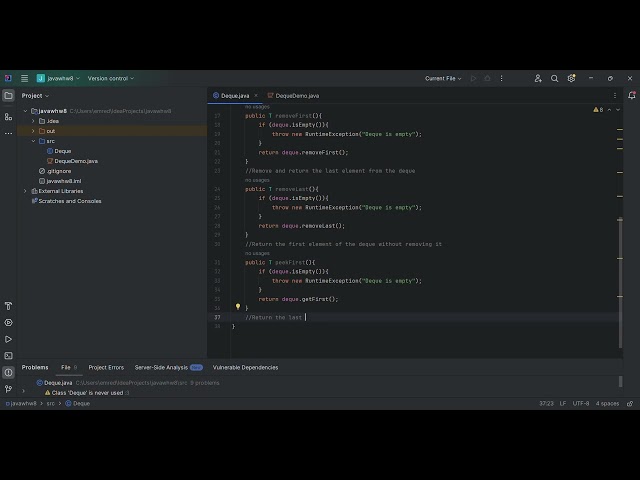Collapse the javawhw8 root folder

[25, 111]
